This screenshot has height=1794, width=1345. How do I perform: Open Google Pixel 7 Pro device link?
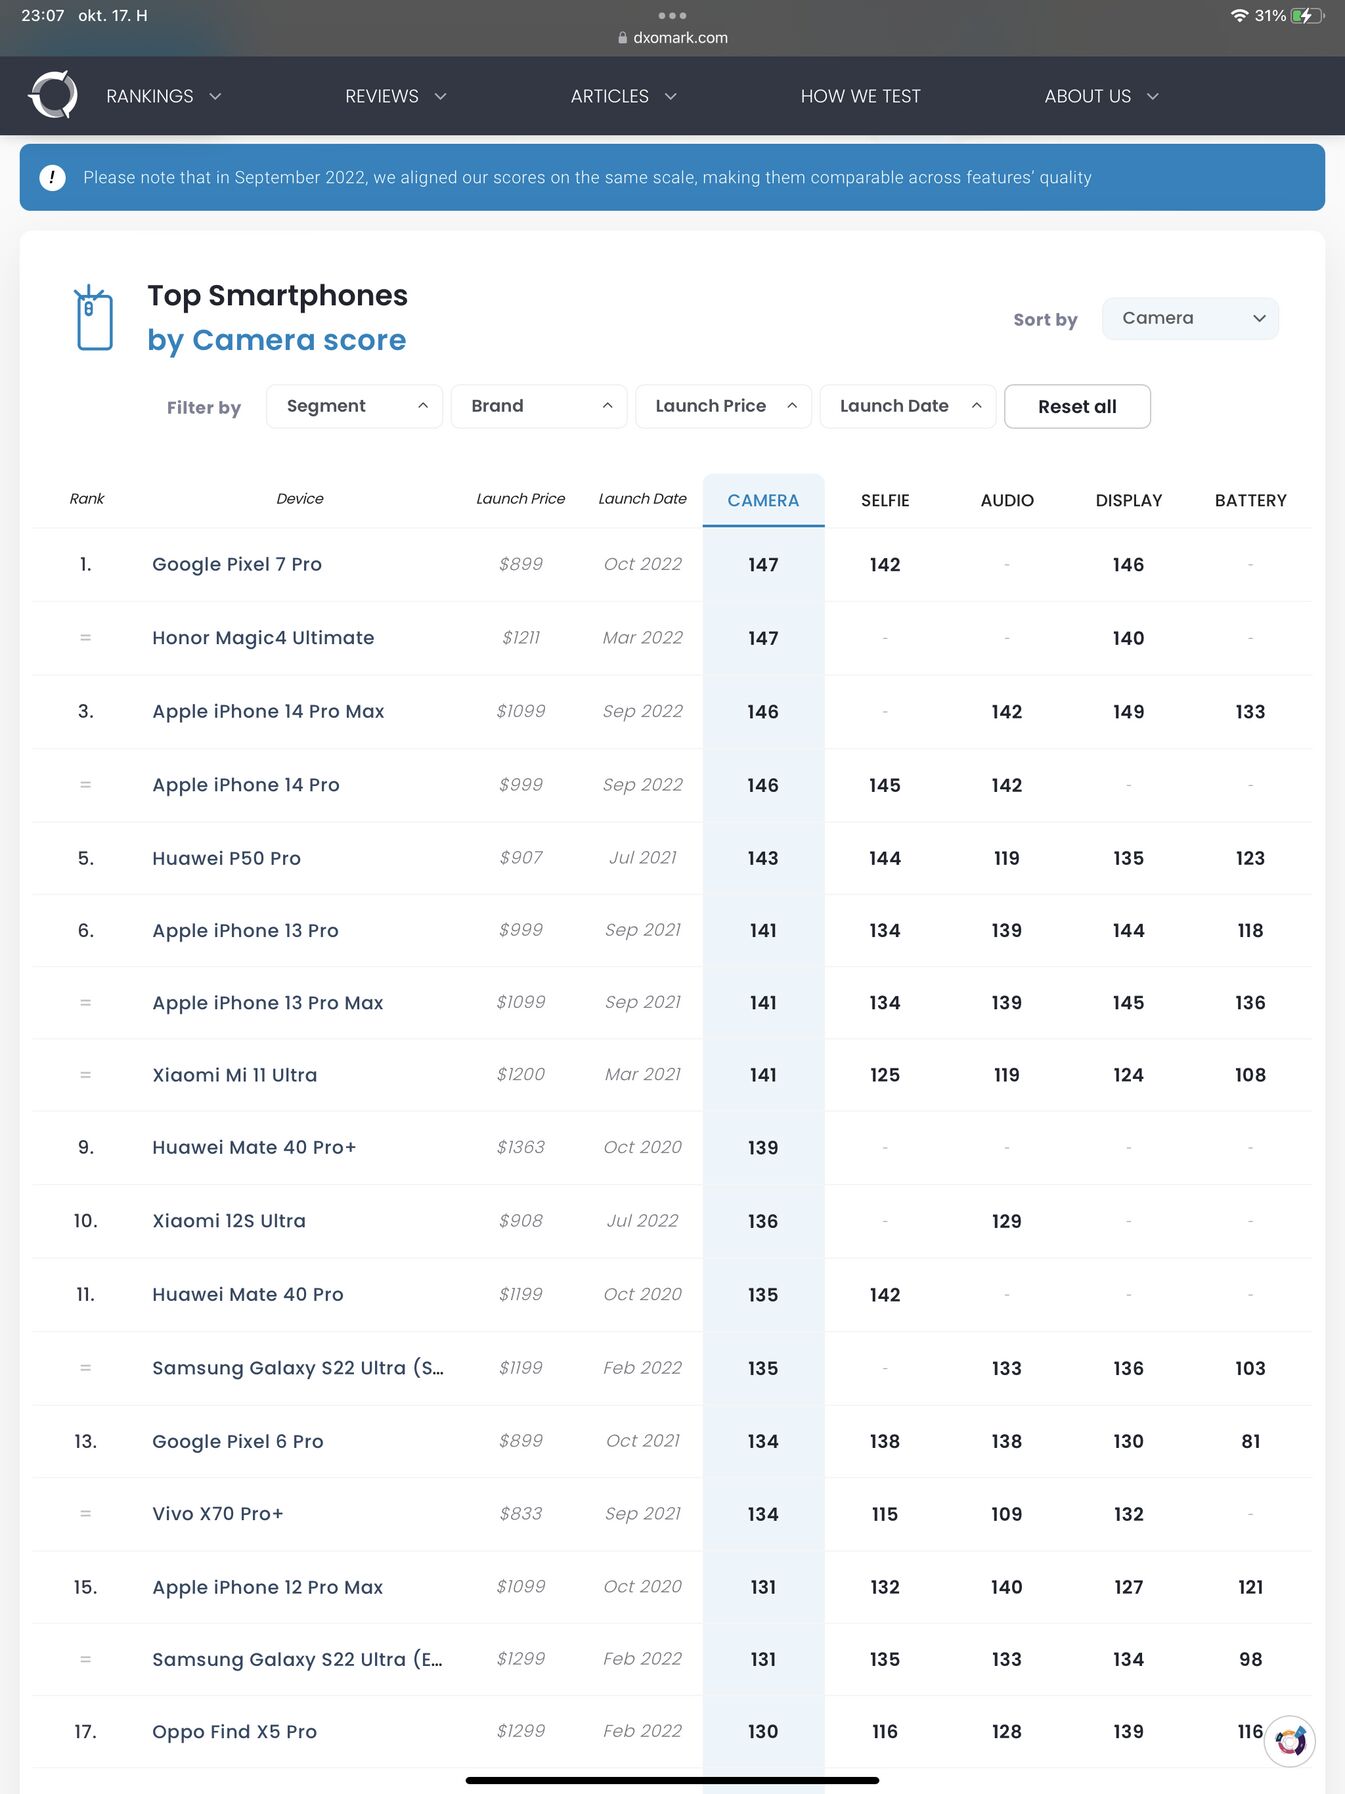point(237,564)
